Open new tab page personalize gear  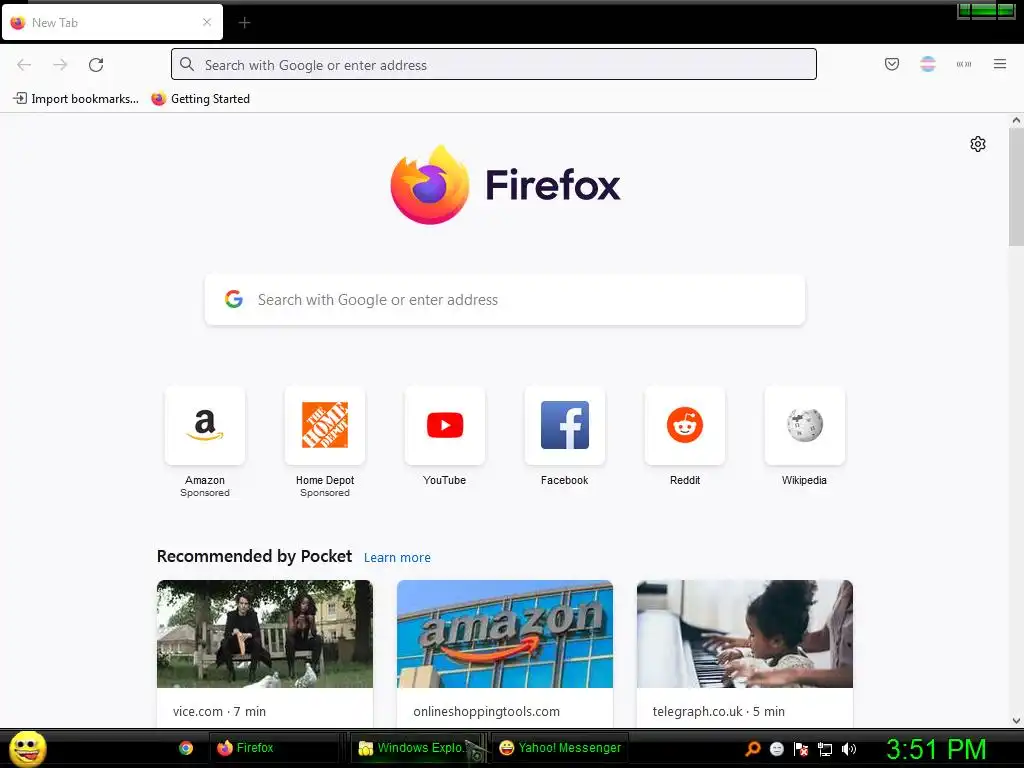[977, 144]
